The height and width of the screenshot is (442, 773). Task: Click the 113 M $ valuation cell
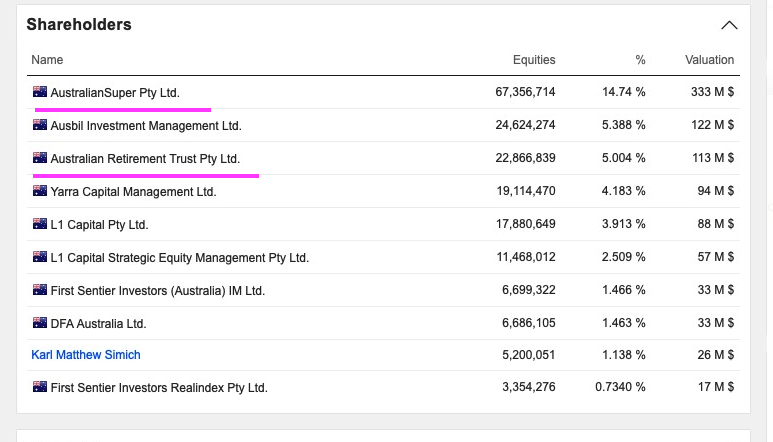coord(712,158)
